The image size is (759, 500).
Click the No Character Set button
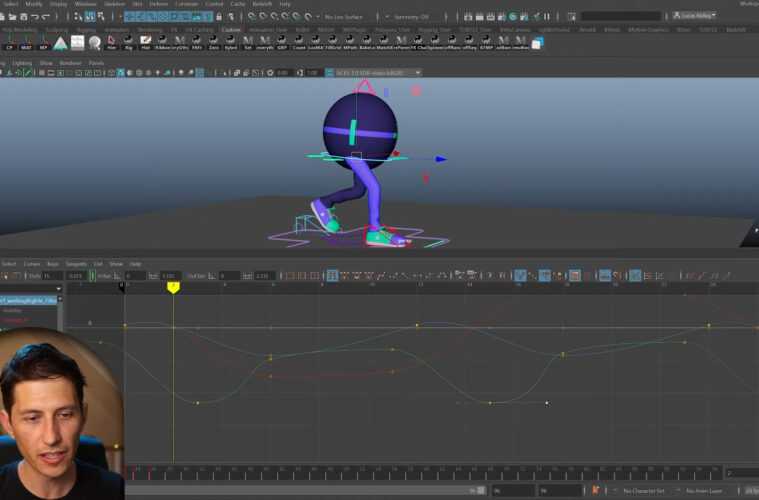tap(644, 491)
